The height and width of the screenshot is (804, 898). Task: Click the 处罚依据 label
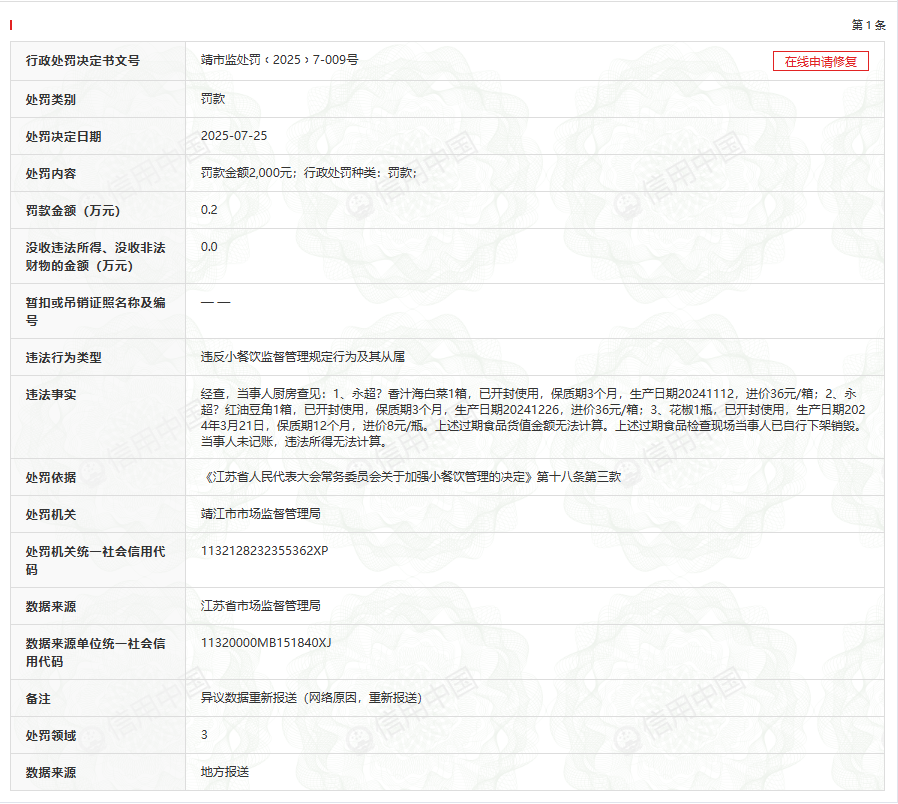[50, 478]
